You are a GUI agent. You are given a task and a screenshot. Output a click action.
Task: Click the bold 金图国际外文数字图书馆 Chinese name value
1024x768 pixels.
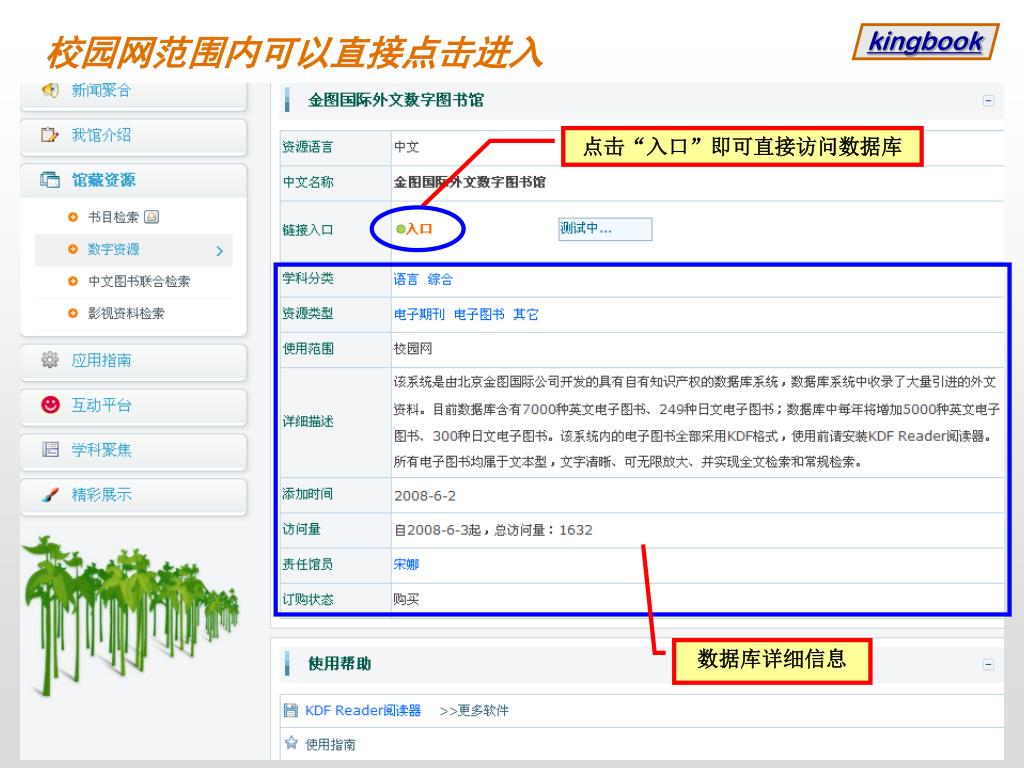pyautogui.click(x=470, y=182)
